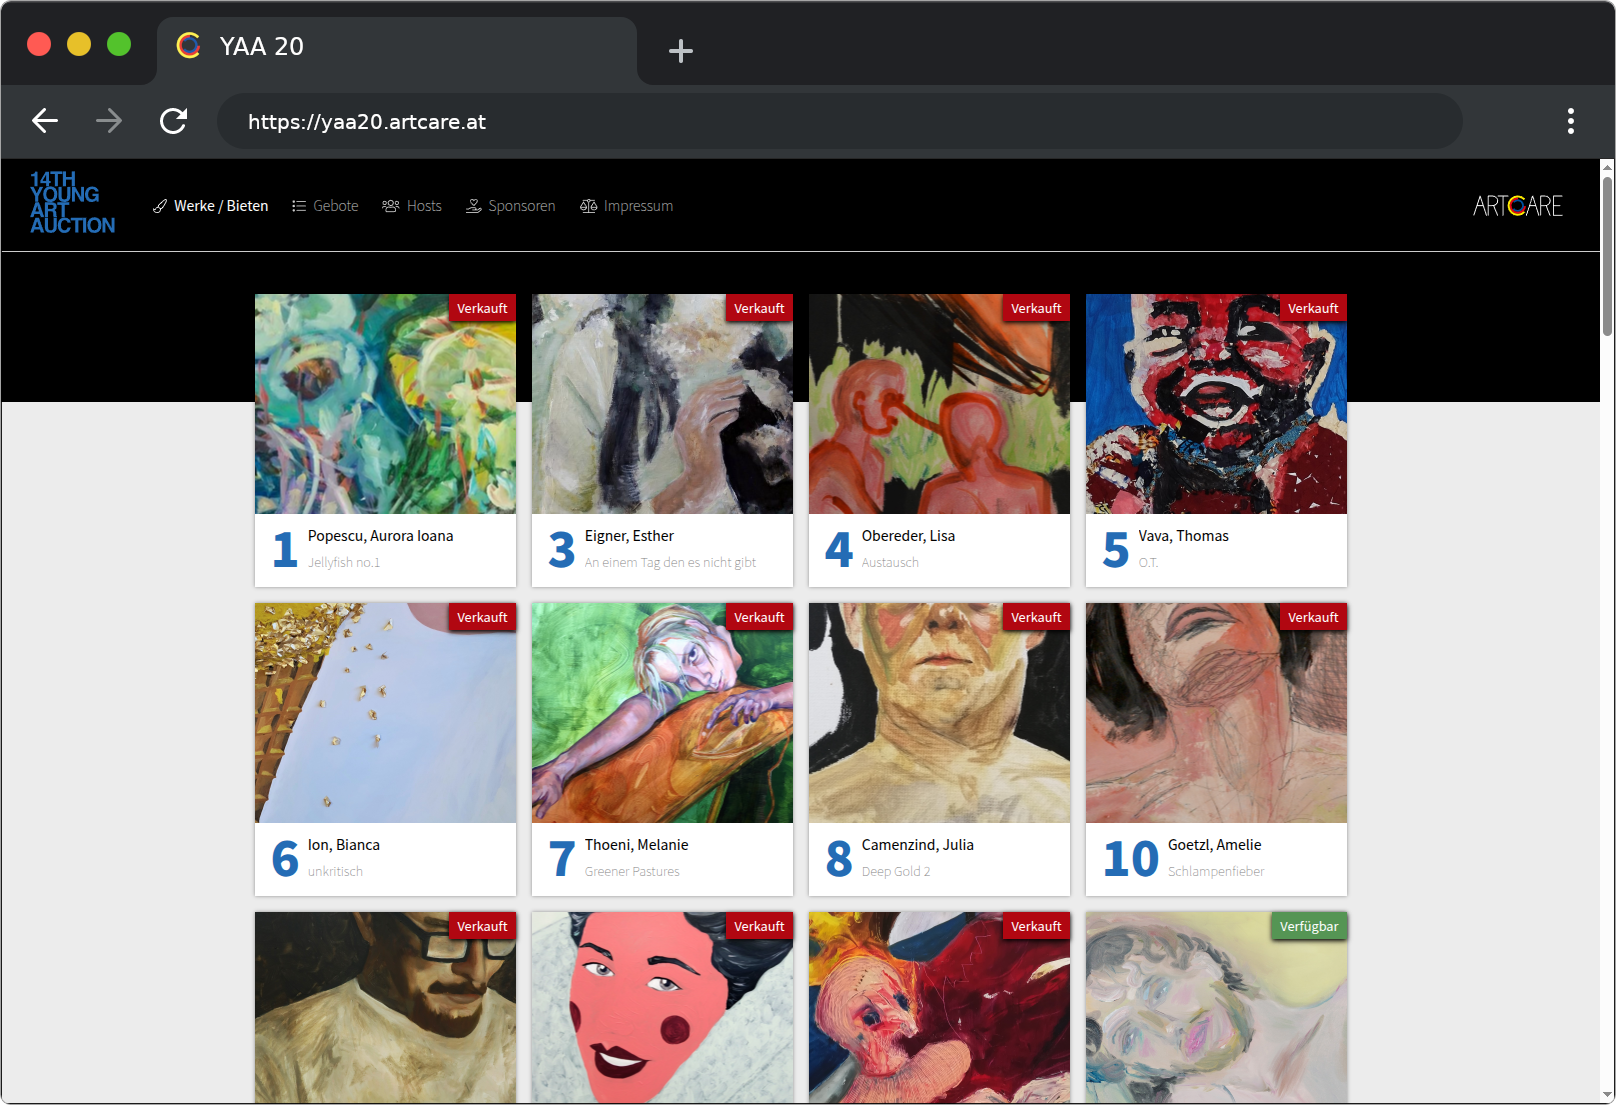Click the browser back arrow
The height and width of the screenshot is (1105, 1616).
[x=45, y=121]
